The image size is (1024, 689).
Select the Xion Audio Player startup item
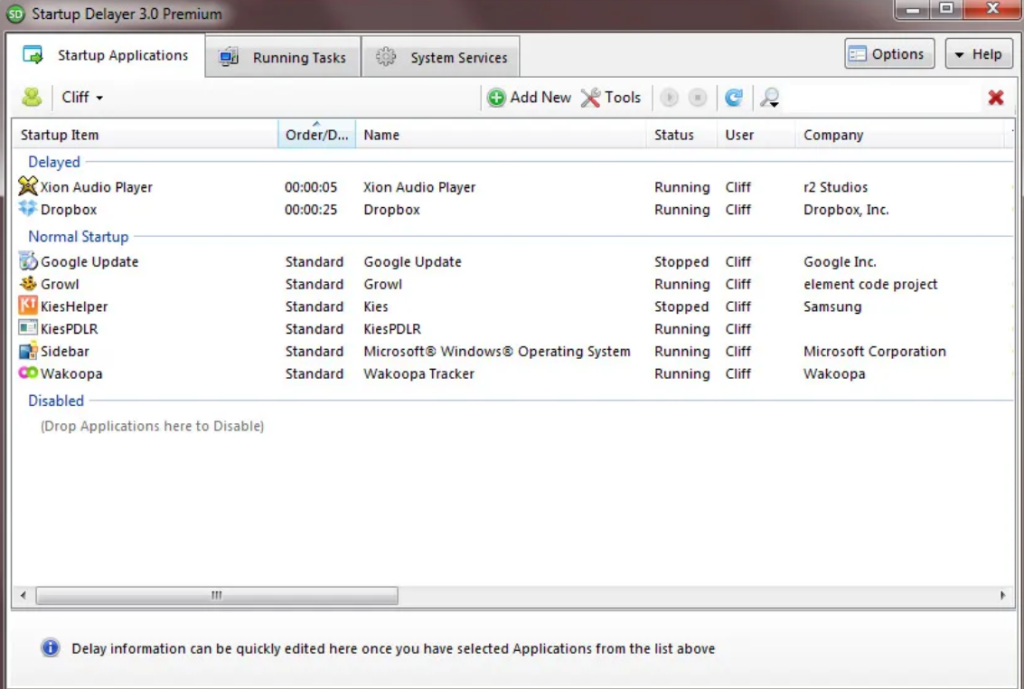tap(97, 187)
